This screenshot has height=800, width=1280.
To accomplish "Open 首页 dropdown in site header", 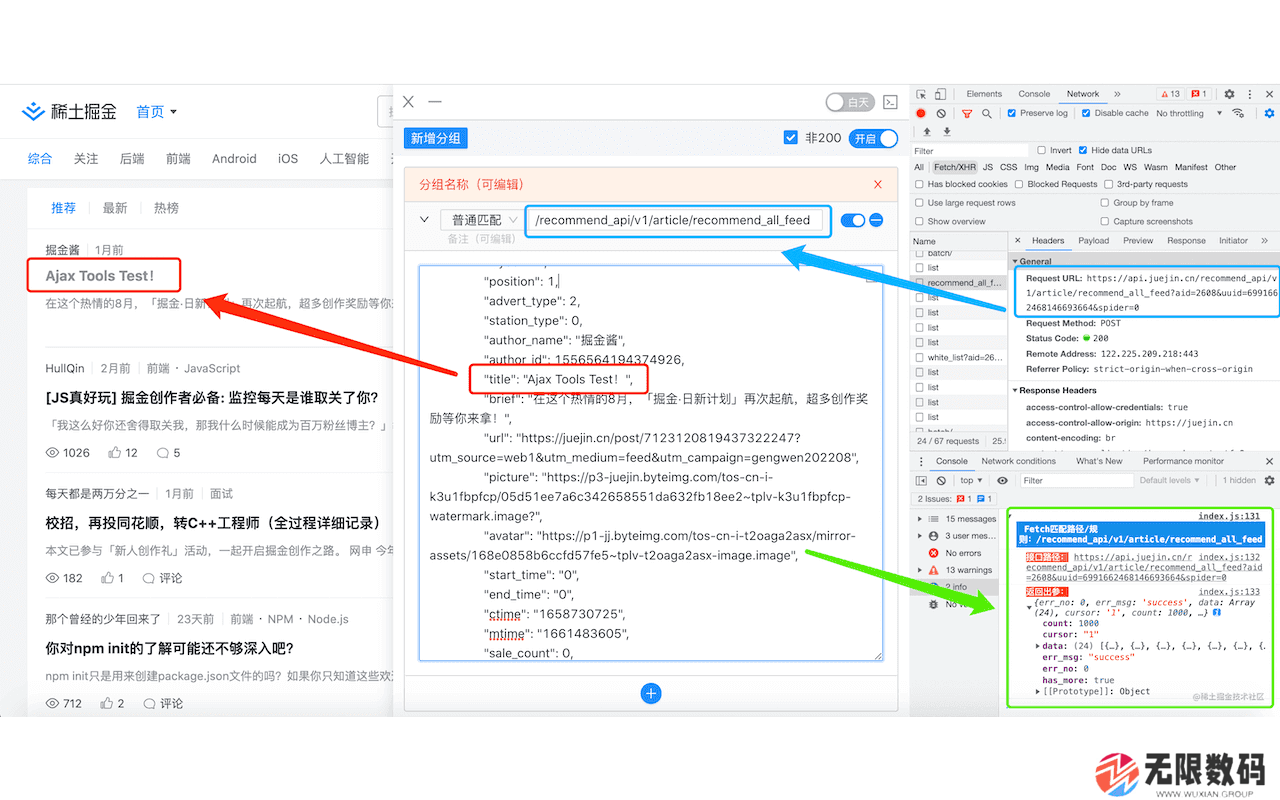I will (x=156, y=111).
